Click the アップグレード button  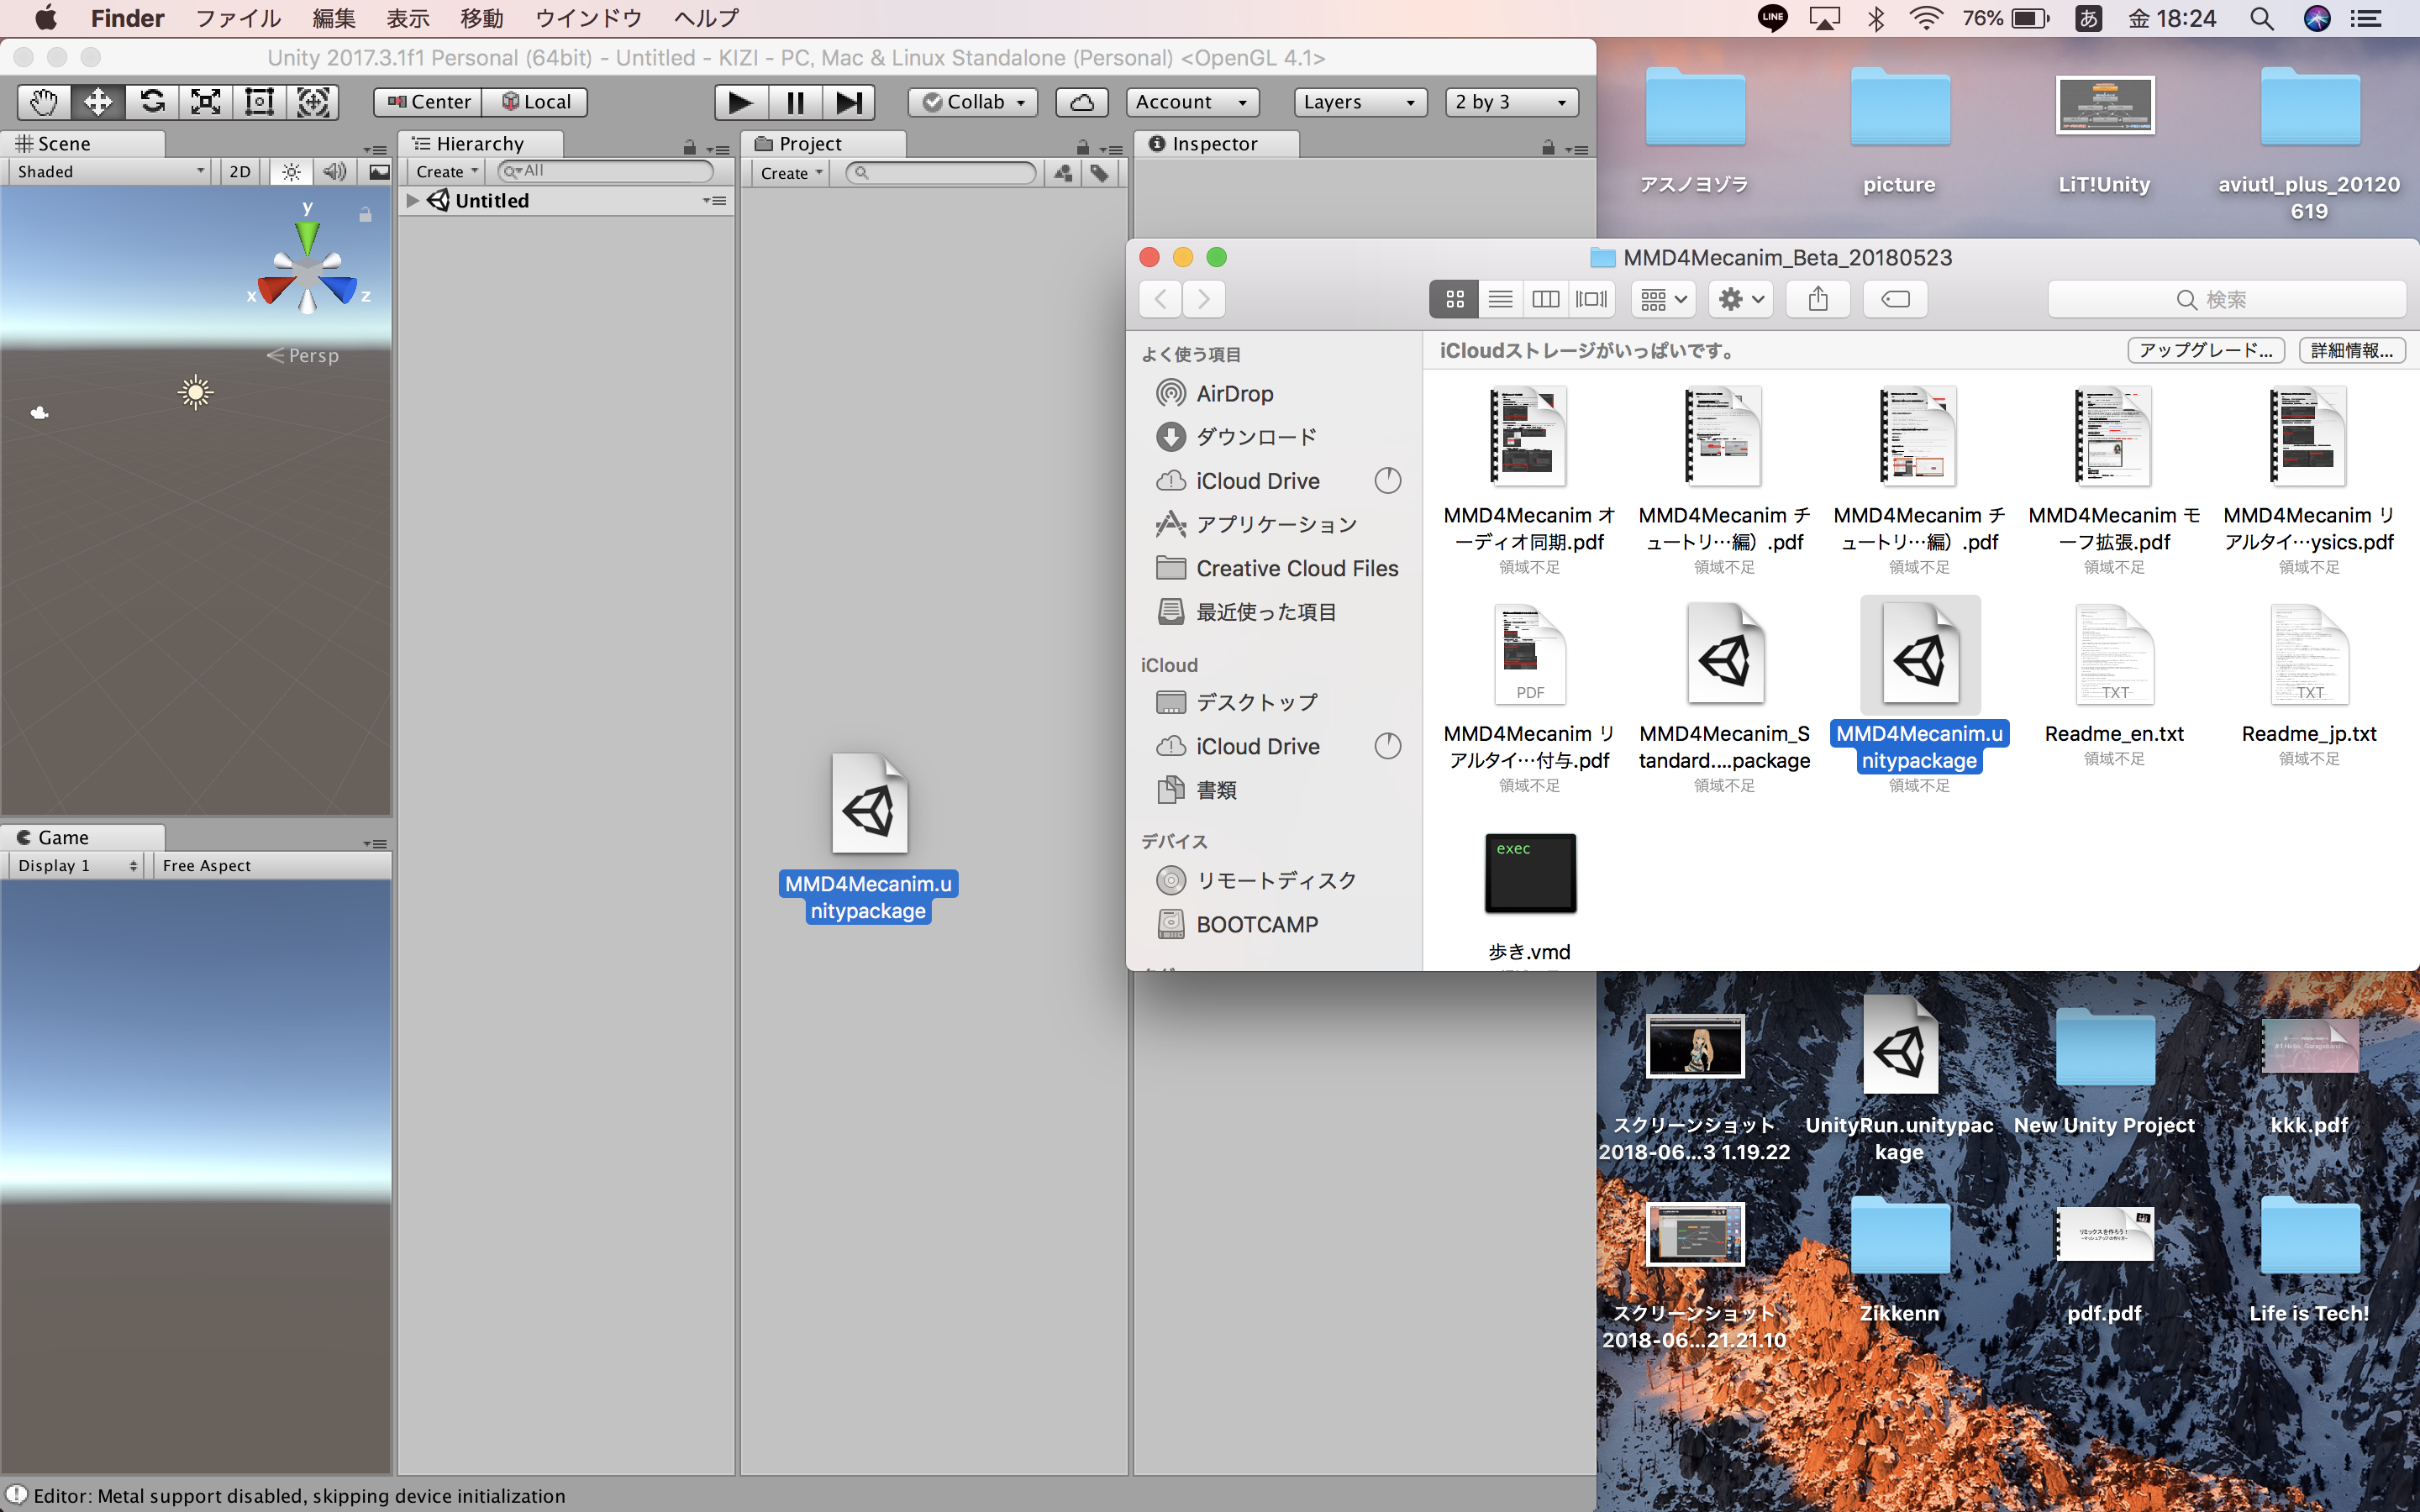[2205, 351]
